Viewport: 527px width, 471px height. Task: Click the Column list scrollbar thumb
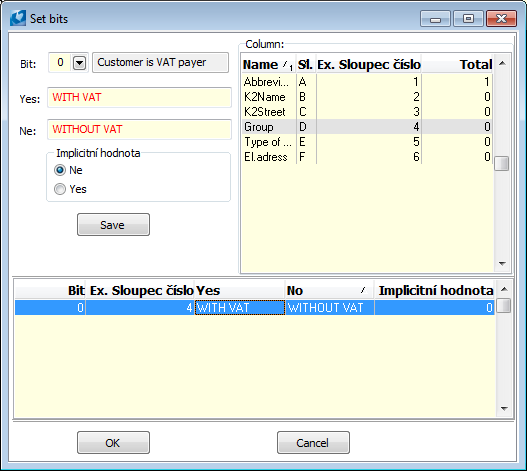pos(502,164)
